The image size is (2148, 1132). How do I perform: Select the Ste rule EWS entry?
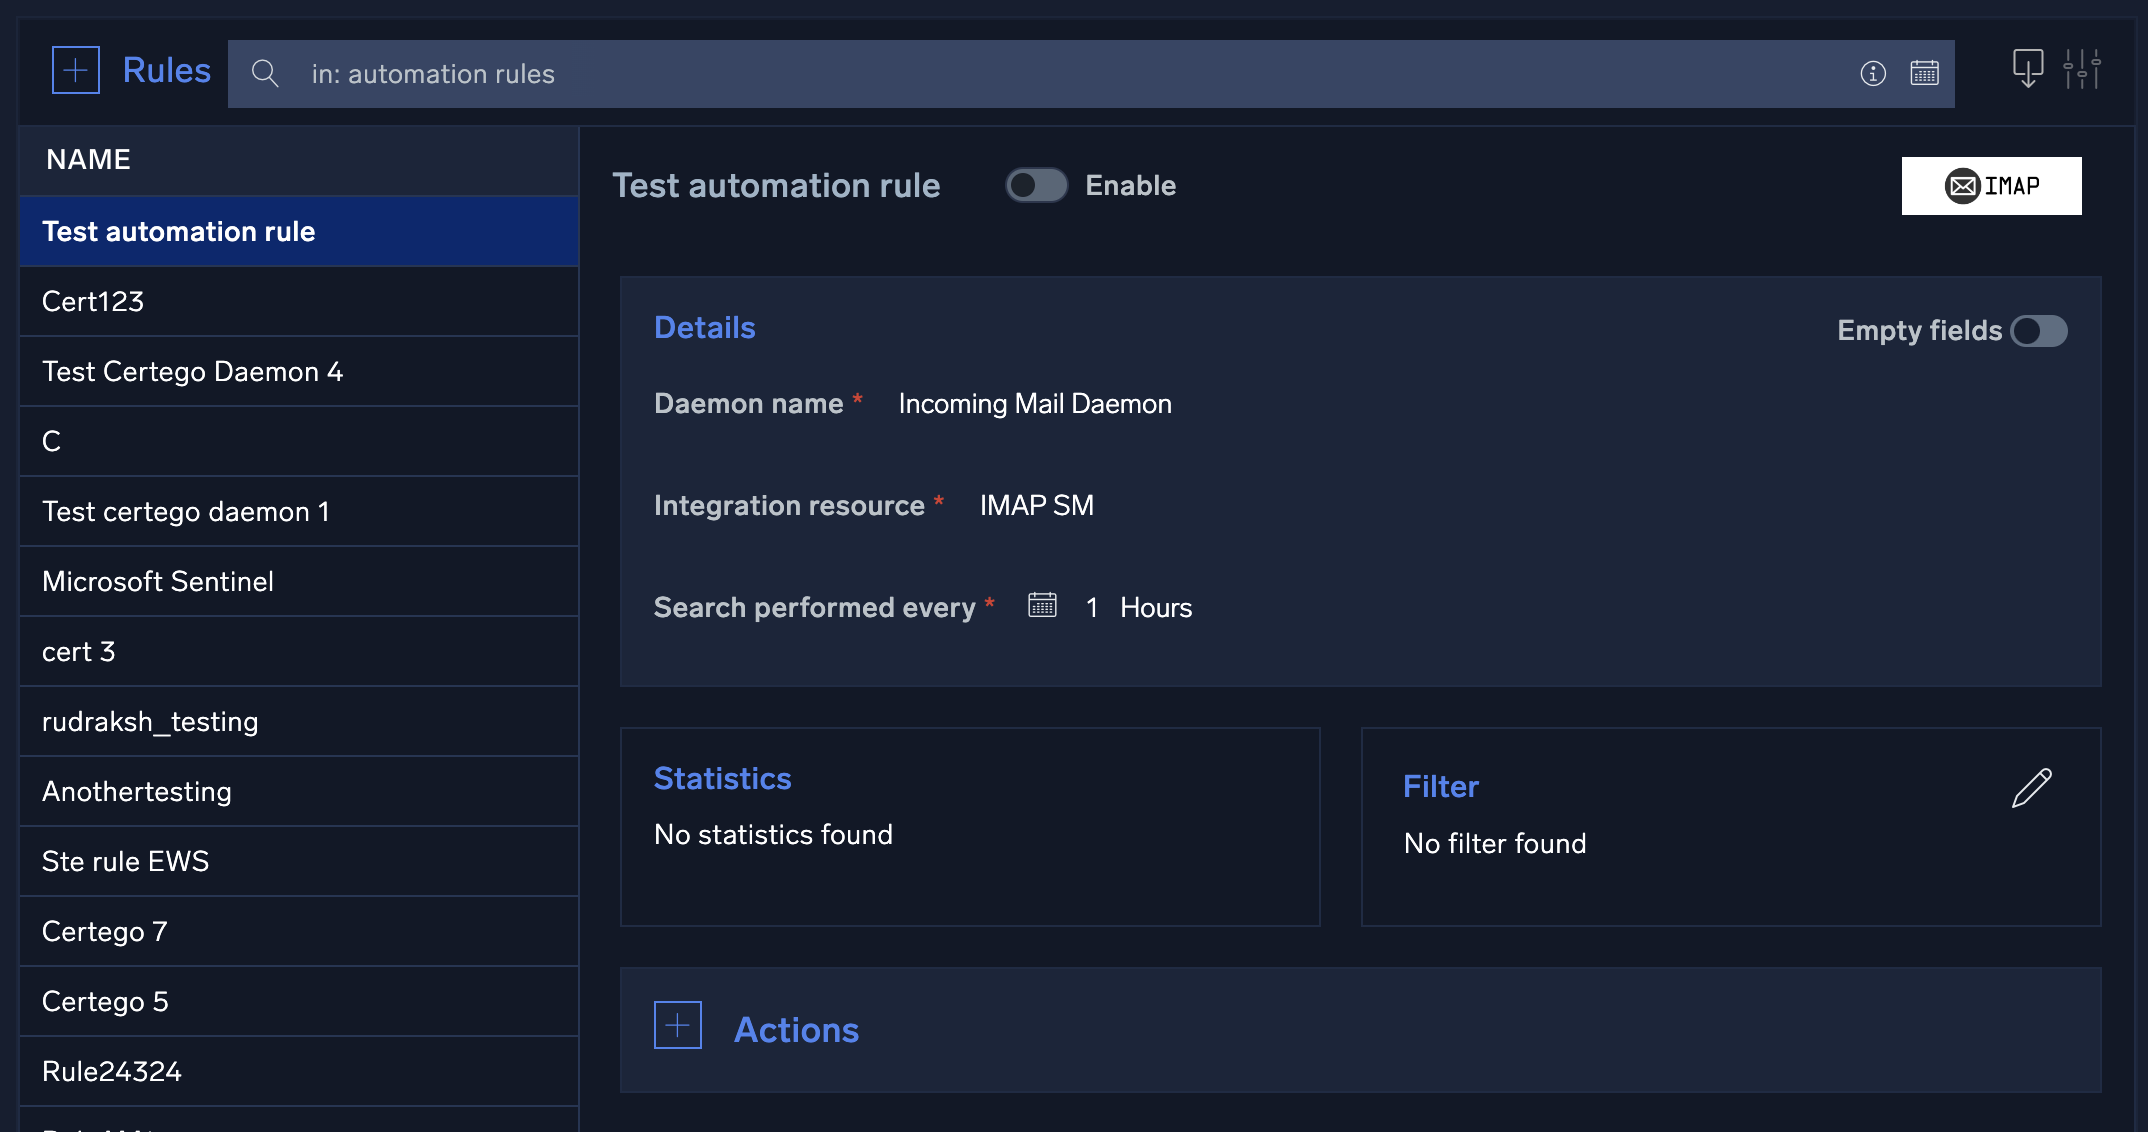pos(299,861)
